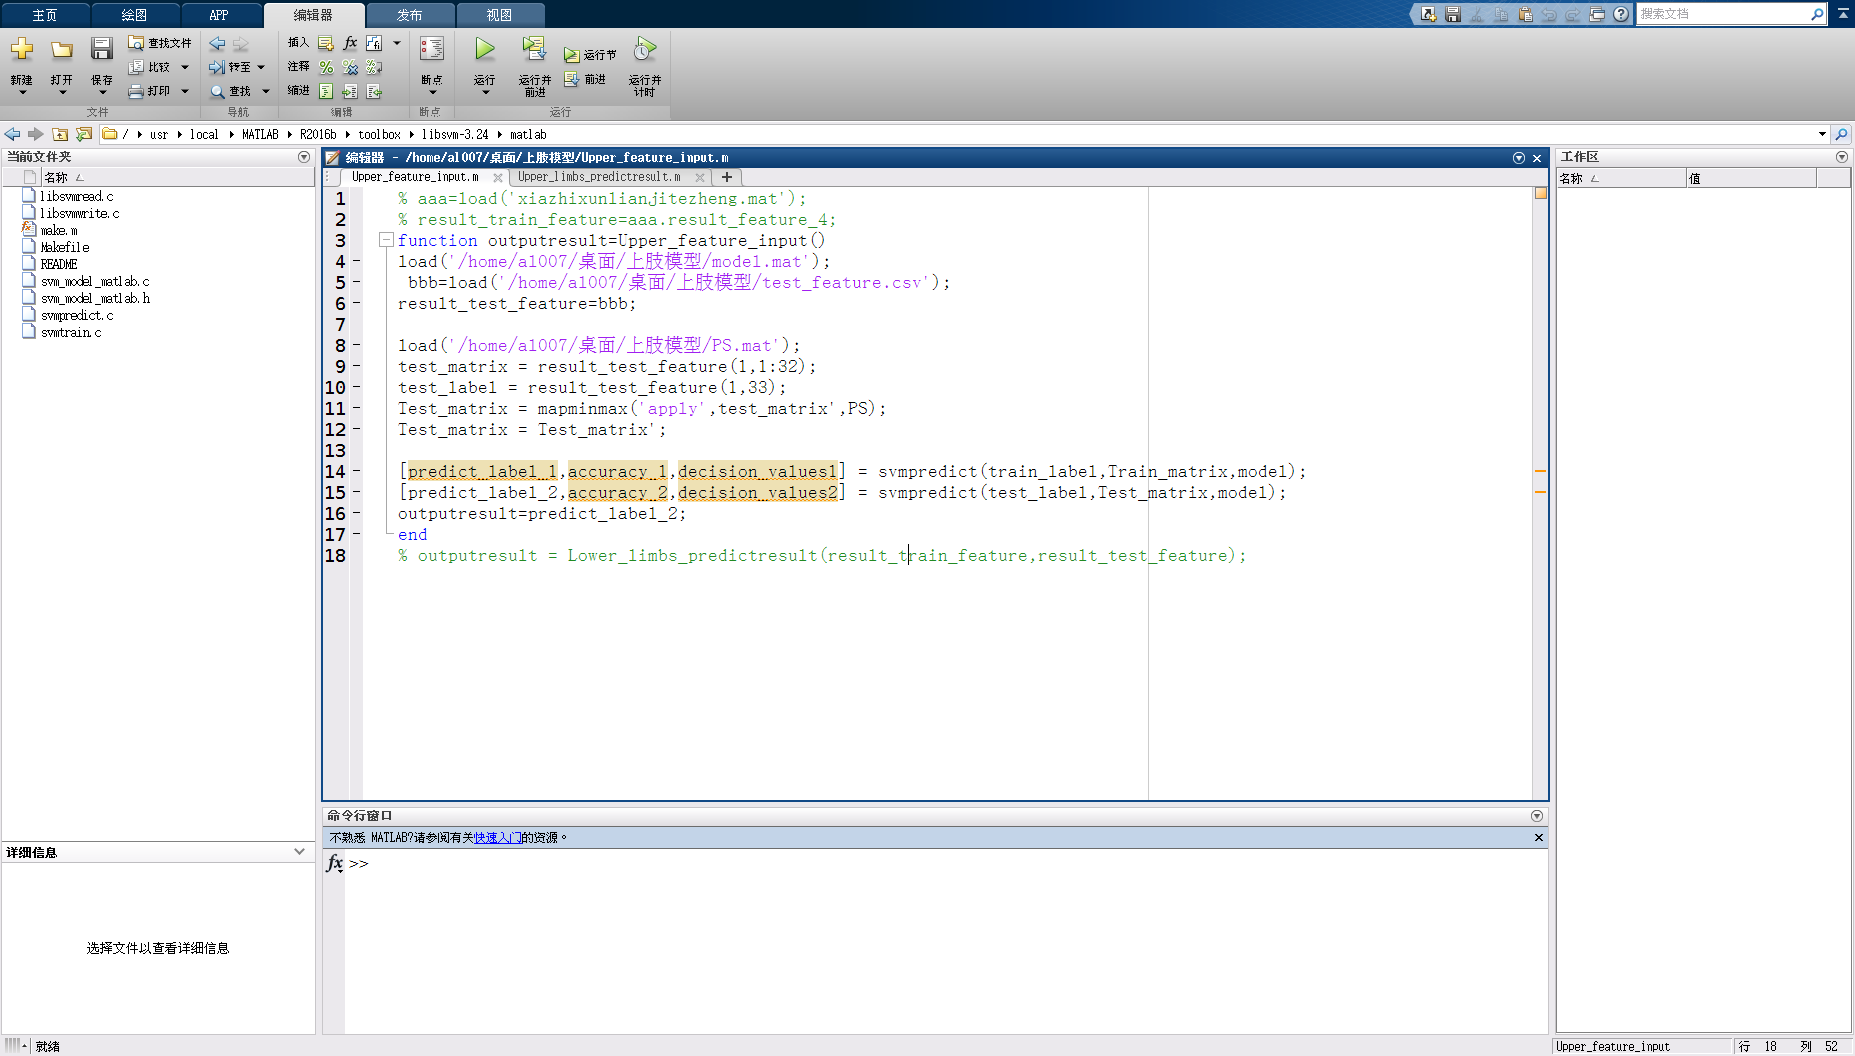Select make.m in the file list
This screenshot has height=1056, width=1855.
click(x=59, y=230)
